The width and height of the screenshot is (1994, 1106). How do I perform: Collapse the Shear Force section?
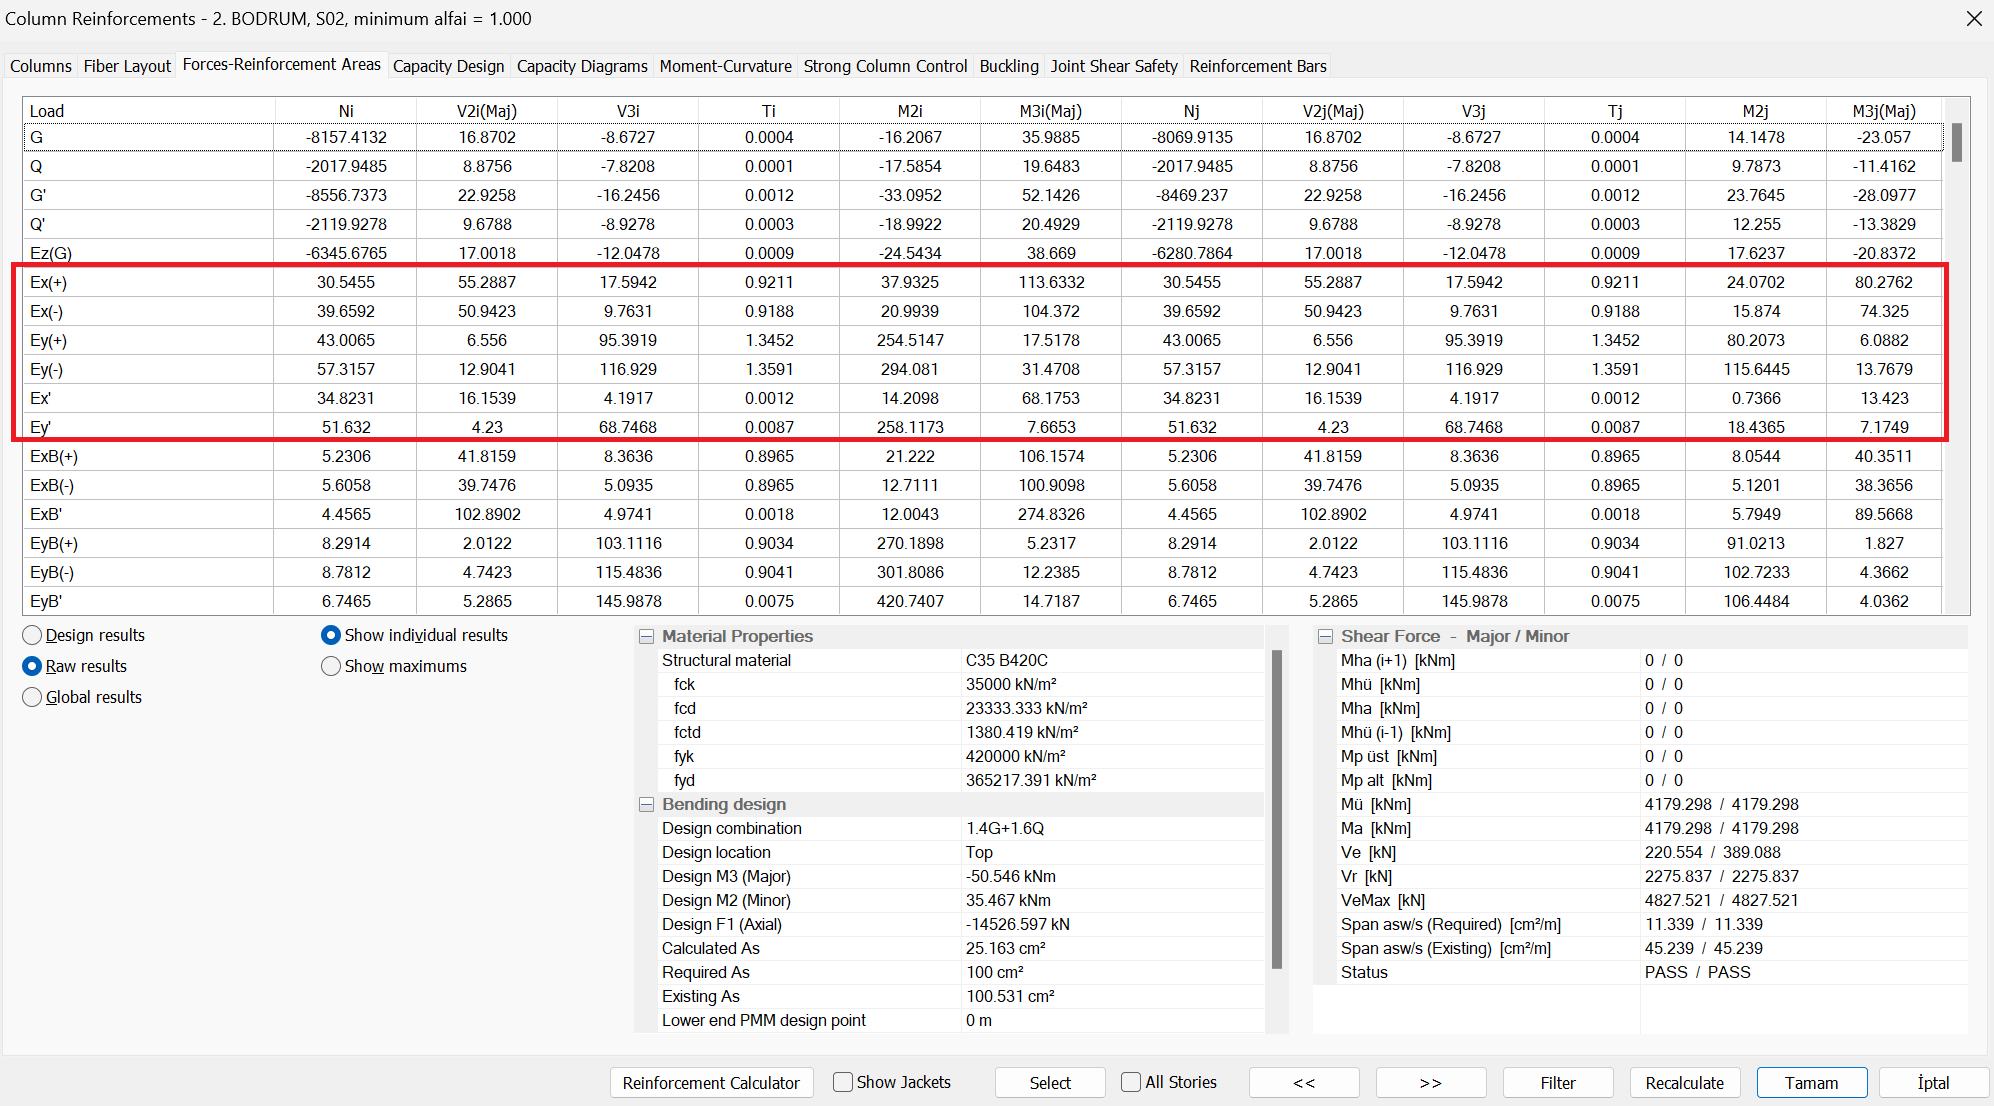pos(1326,637)
